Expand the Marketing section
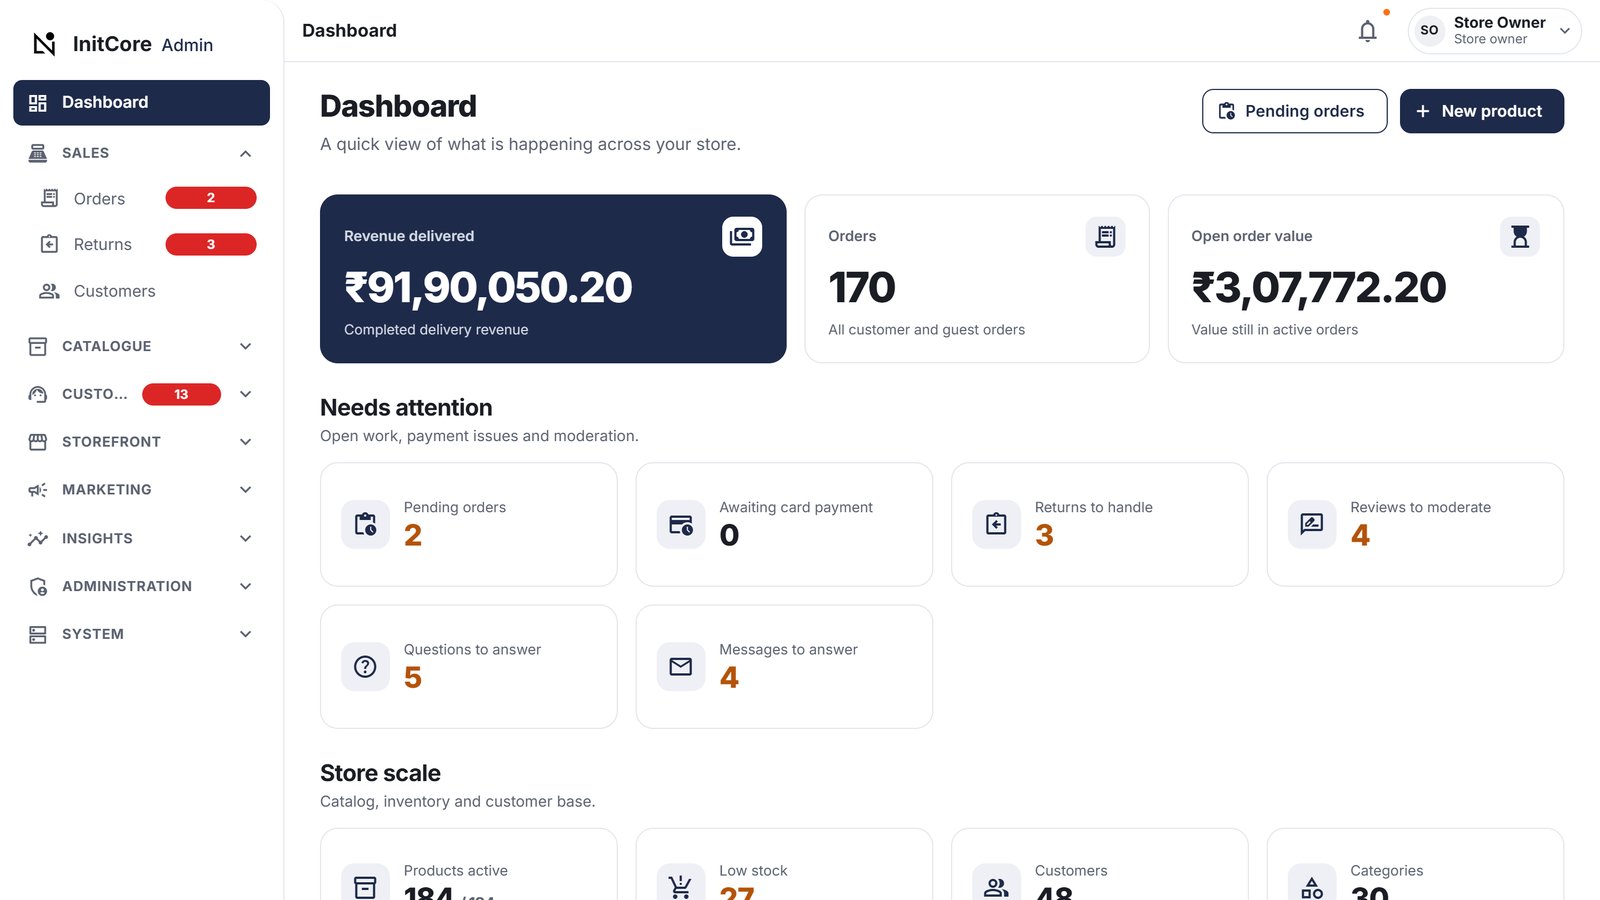The height and width of the screenshot is (900, 1600). [x=141, y=490]
